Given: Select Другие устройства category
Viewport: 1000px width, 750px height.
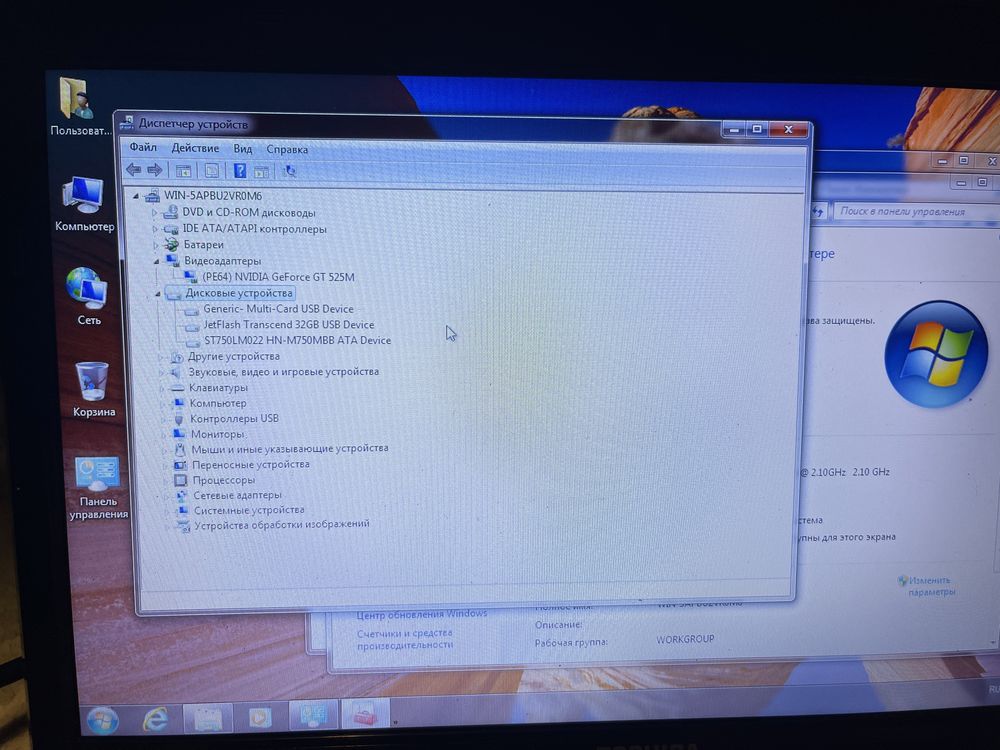Looking at the screenshot, I should point(233,356).
